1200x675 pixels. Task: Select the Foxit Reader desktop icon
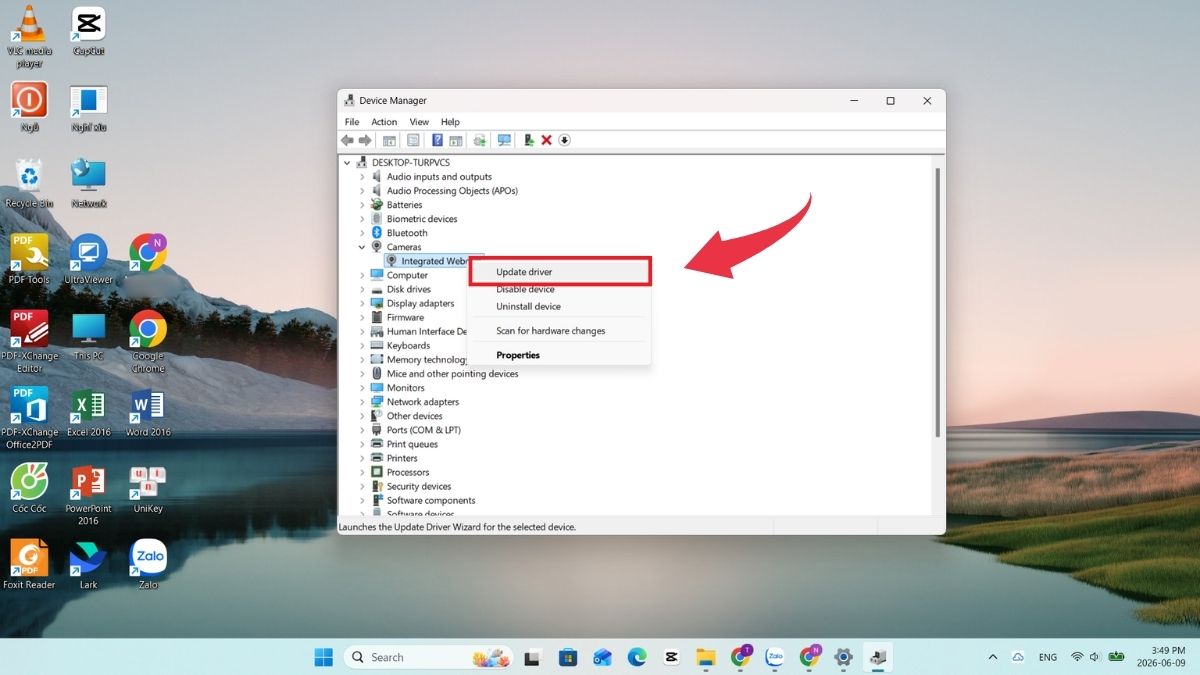coord(30,565)
